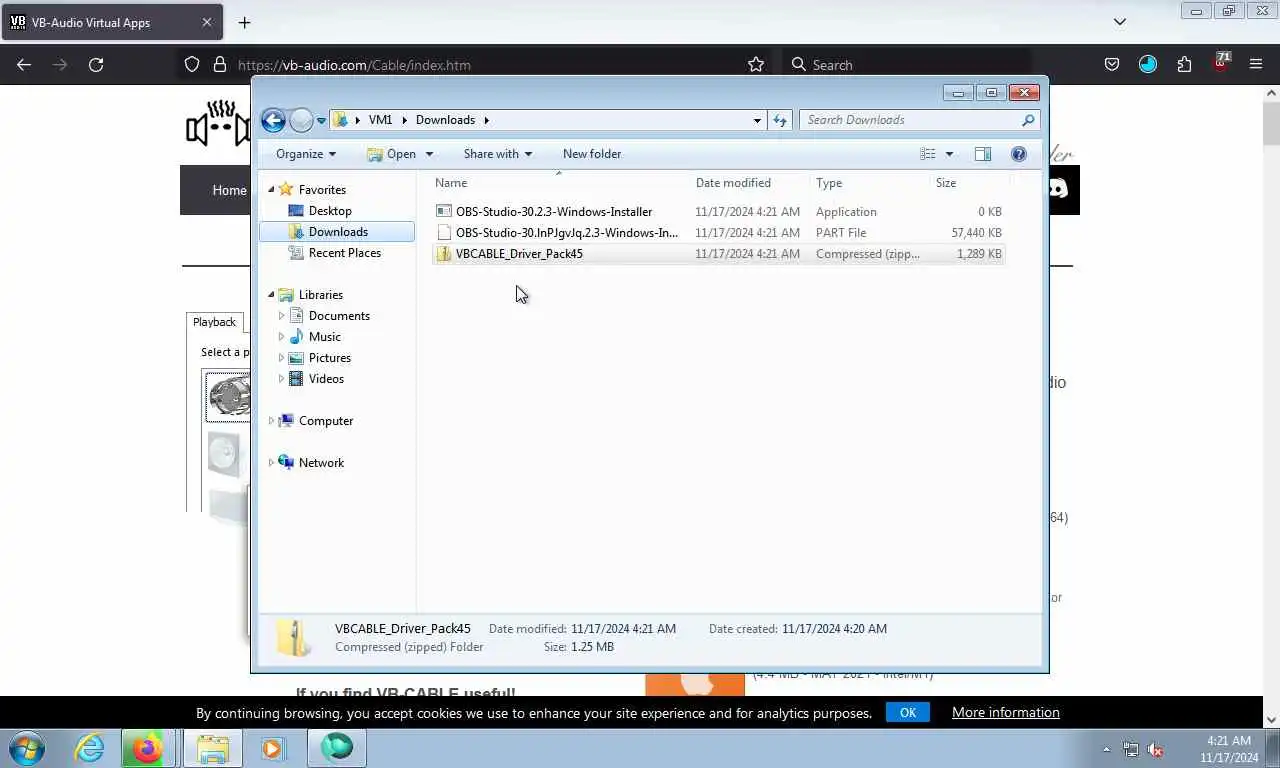Open Desktop in Favorites

[x=329, y=211]
